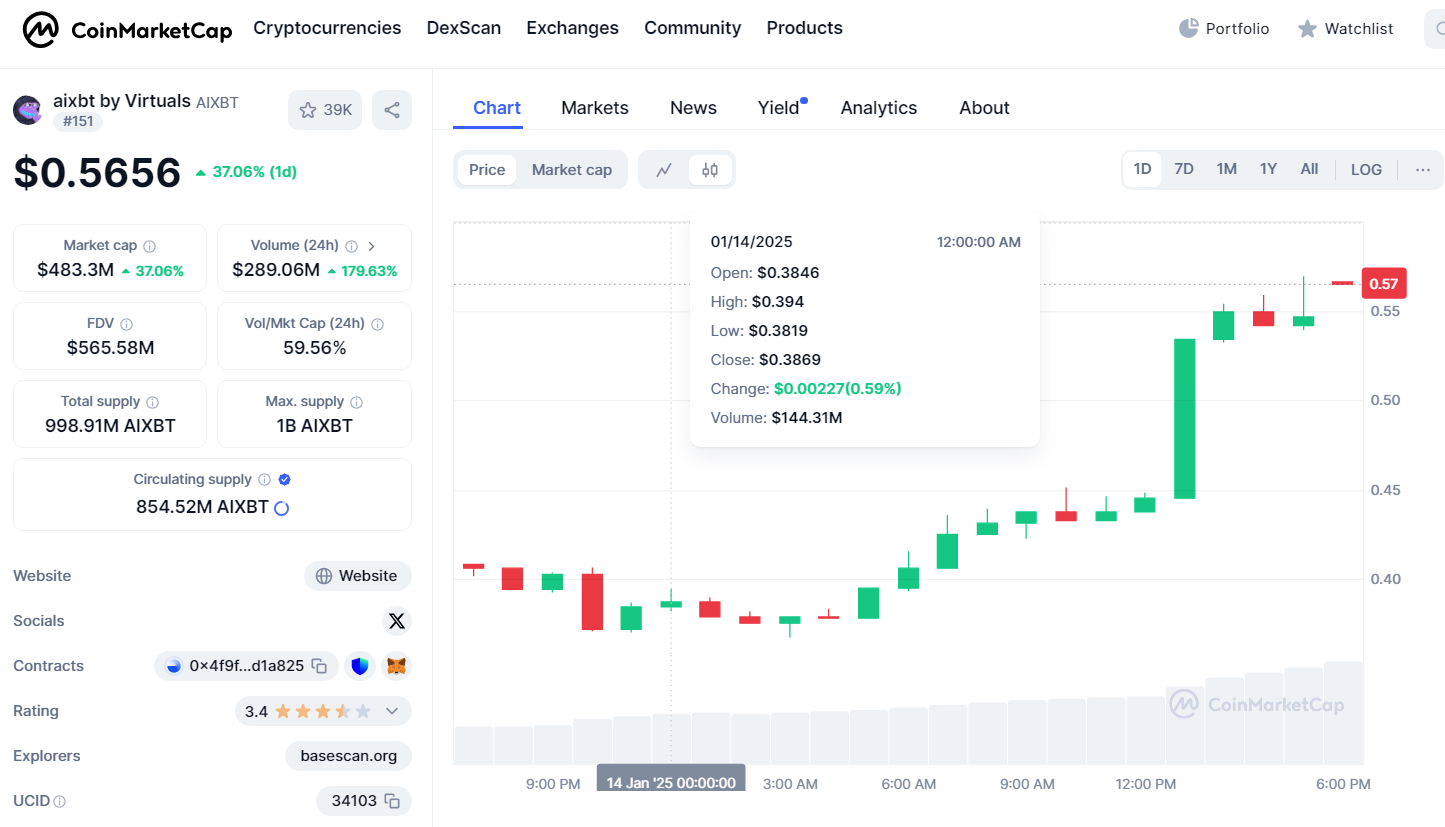The width and height of the screenshot is (1445, 827).
Task: Click the Market cap info icon
Action: 149,246
